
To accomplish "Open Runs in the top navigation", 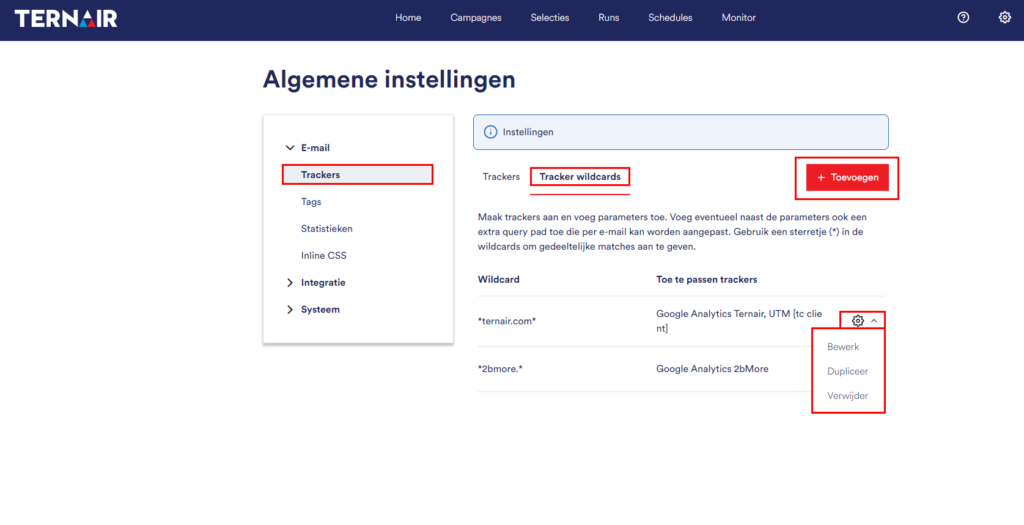I will click(x=609, y=18).
